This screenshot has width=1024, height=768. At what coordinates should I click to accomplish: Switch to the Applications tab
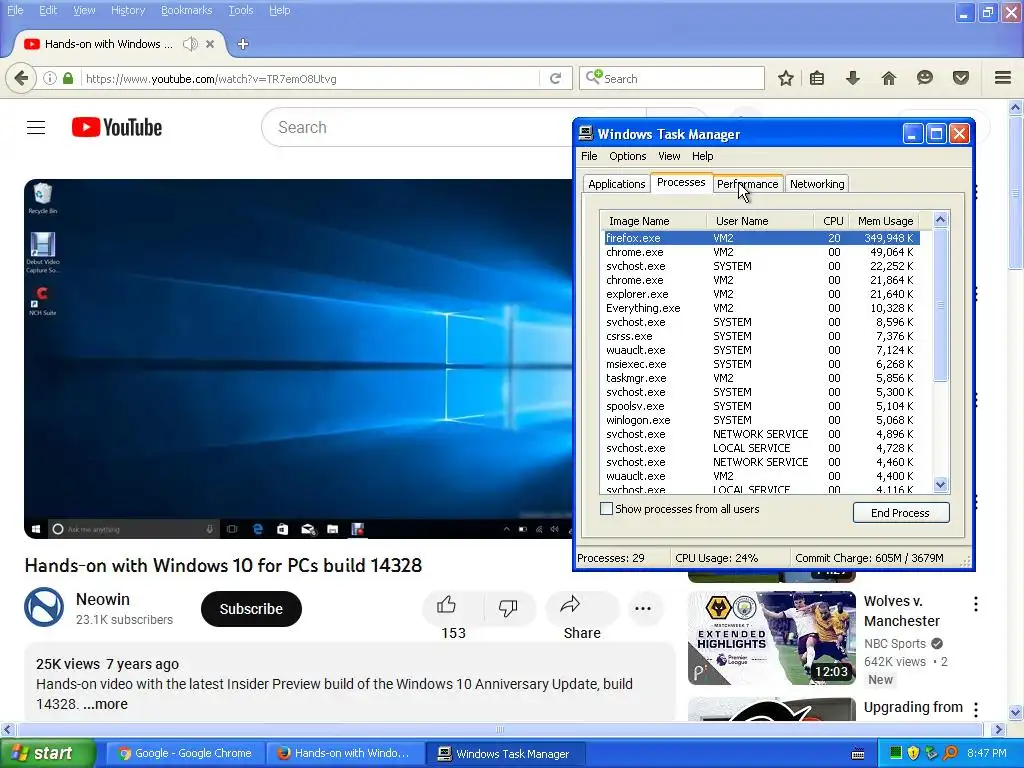(x=616, y=184)
